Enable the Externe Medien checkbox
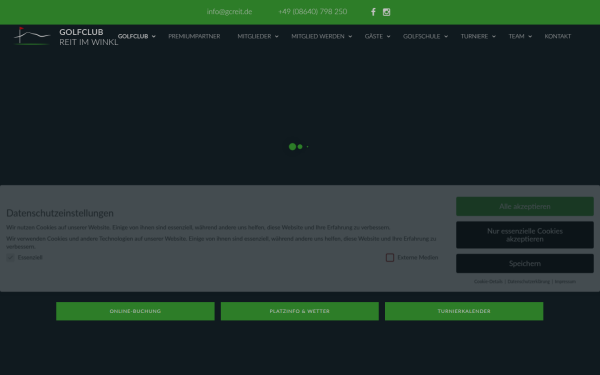Image resolution: width=600 pixels, height=375 pixels. [x=390, y=258]
